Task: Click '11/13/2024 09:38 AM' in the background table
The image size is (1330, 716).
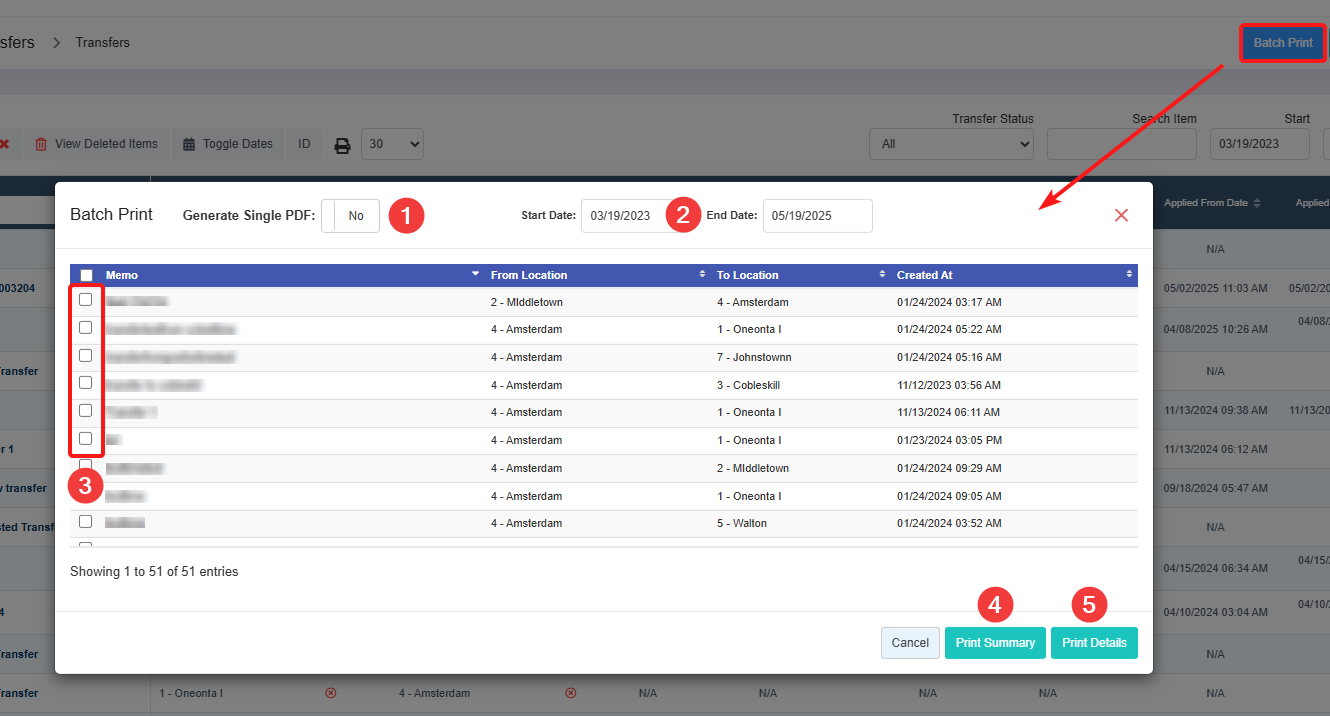Action: (1215, 409)
